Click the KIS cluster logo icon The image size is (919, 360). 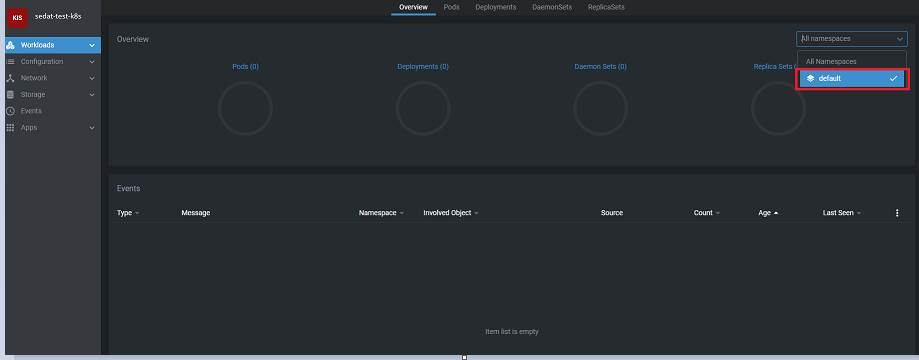(18, 17)
